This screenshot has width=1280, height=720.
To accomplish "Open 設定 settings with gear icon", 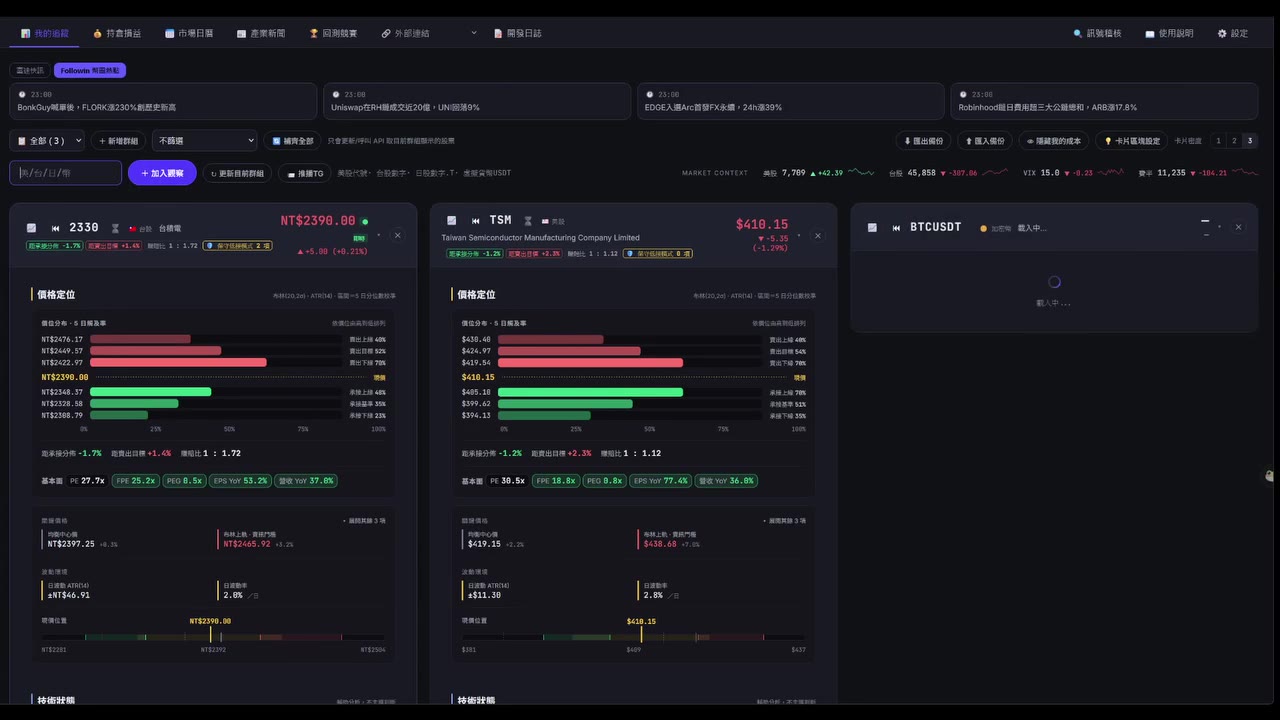I will (x=1233, y=33).
